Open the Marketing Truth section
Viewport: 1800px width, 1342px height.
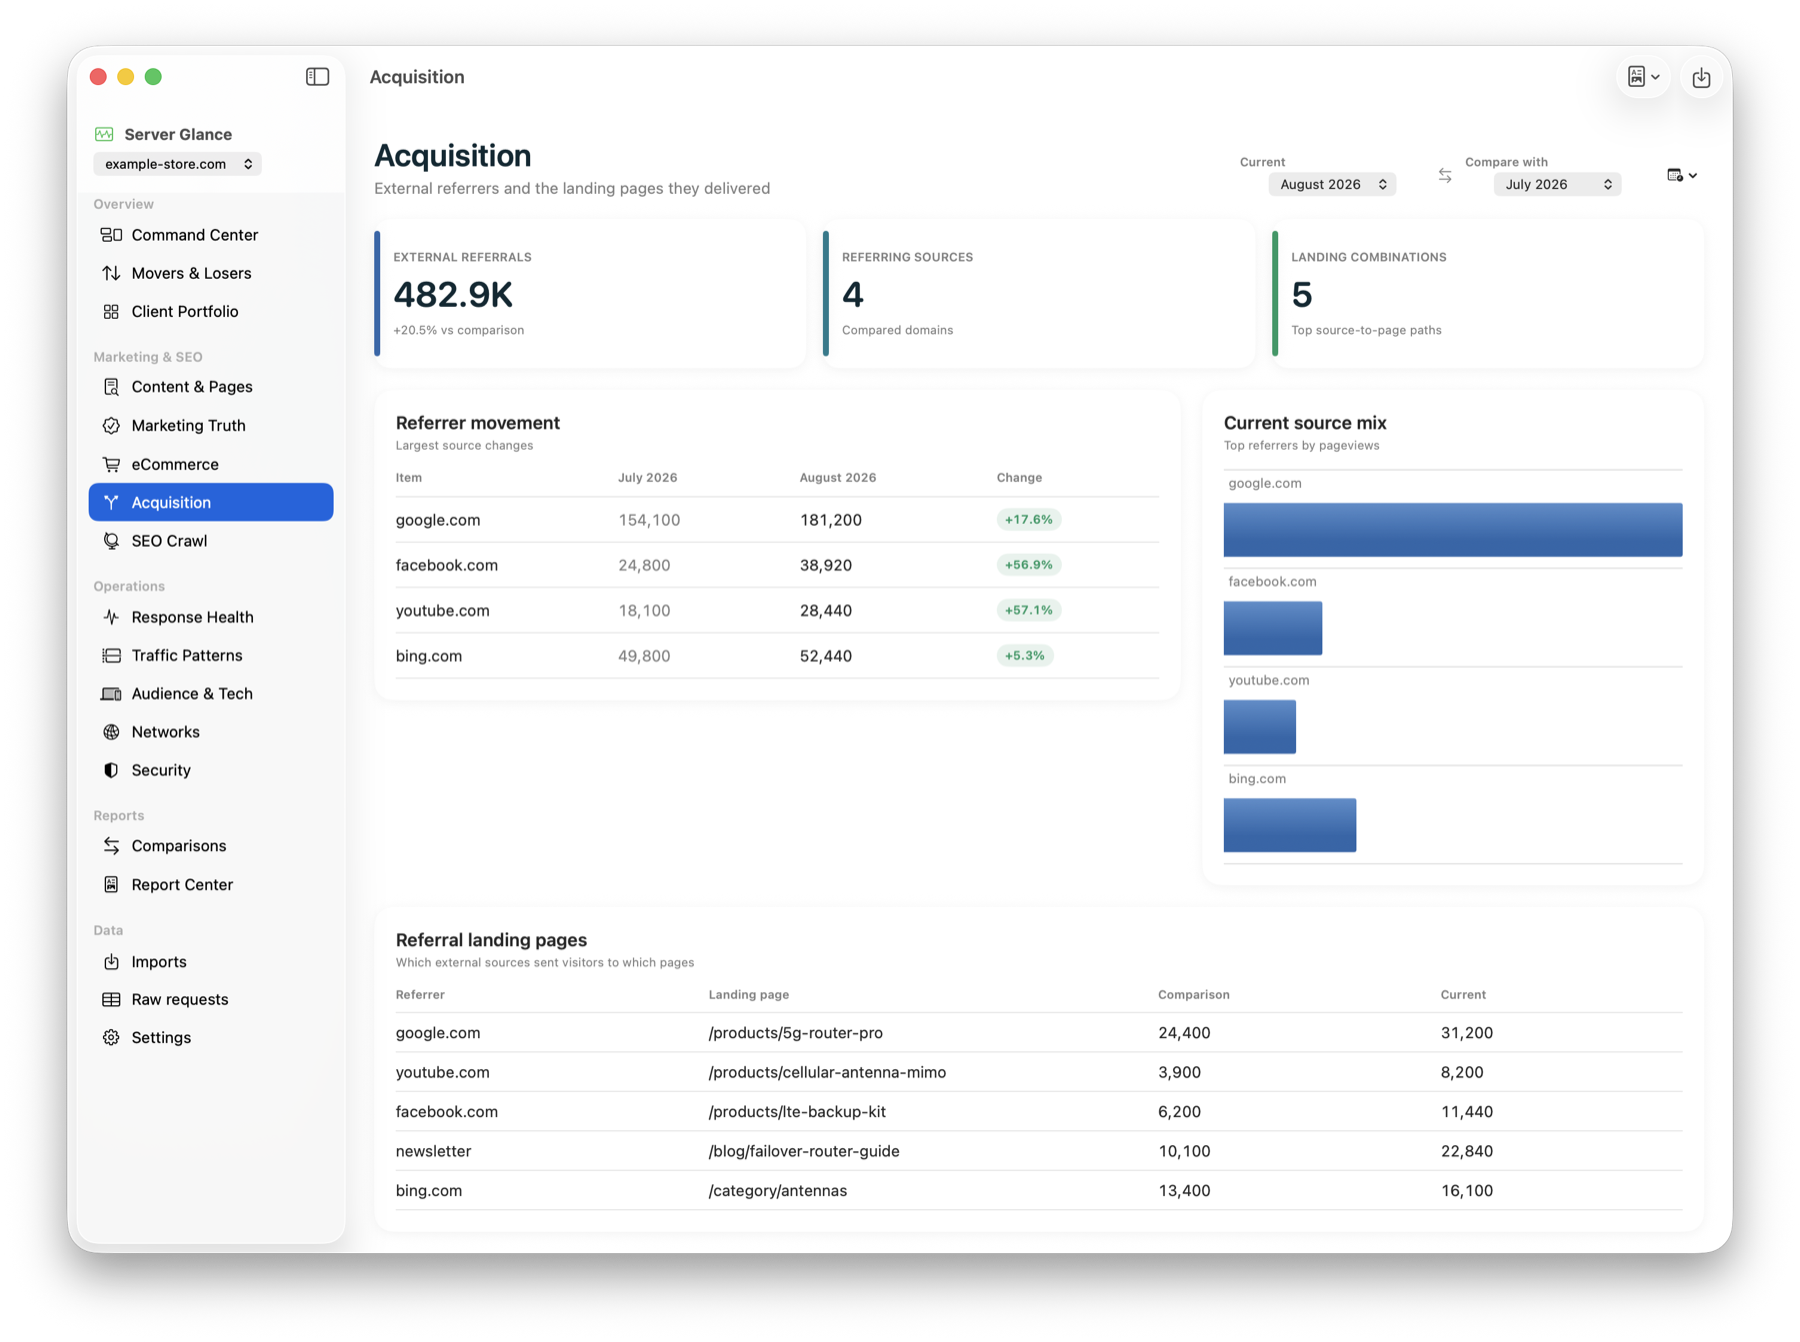(211, 426)
